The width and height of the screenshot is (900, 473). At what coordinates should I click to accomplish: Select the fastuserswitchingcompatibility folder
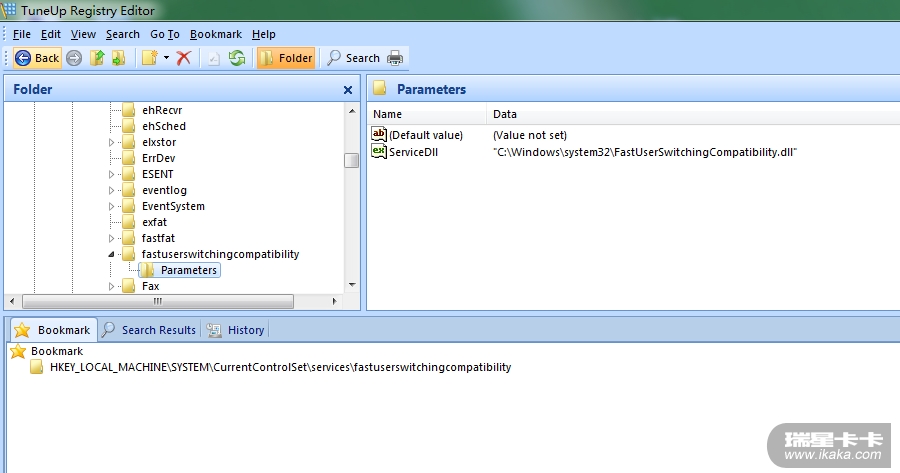pyautogui.click(x=220, y=254)
